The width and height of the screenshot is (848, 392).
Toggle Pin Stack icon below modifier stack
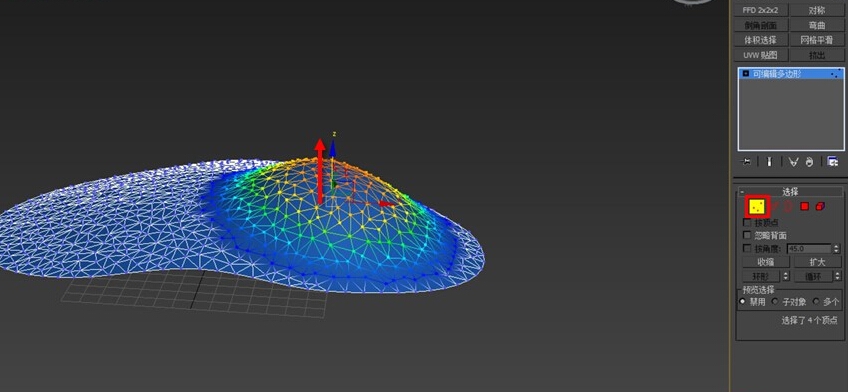point(746,161)
